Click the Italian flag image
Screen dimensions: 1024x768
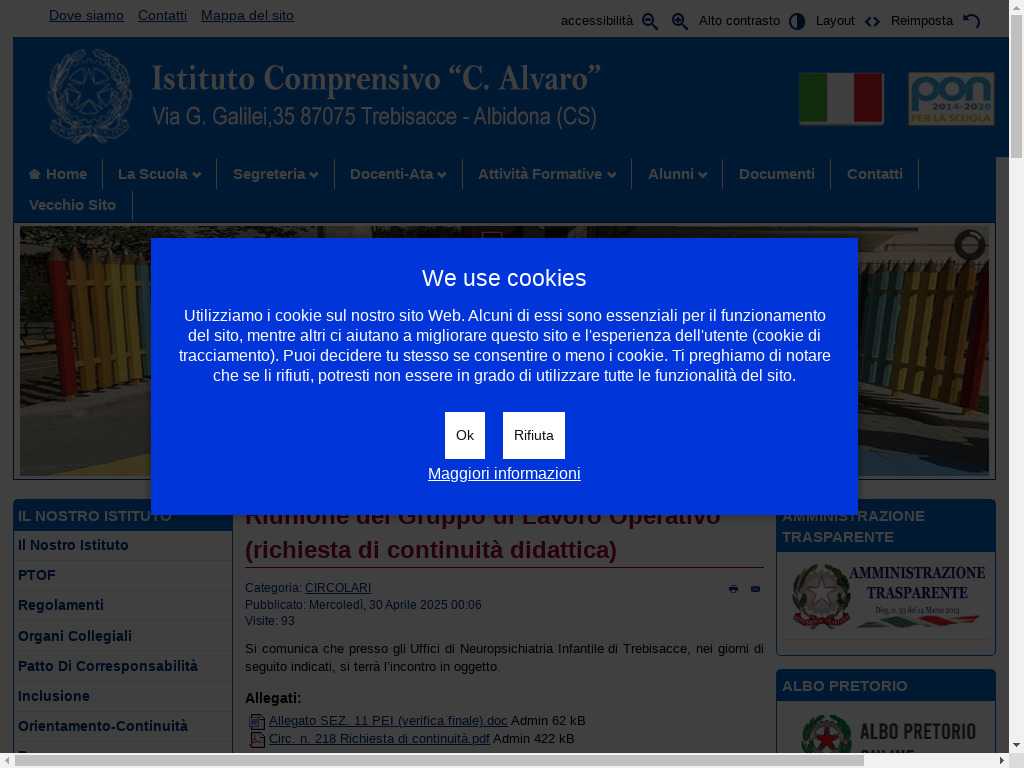pyautogui.click(x=841, y=99)
